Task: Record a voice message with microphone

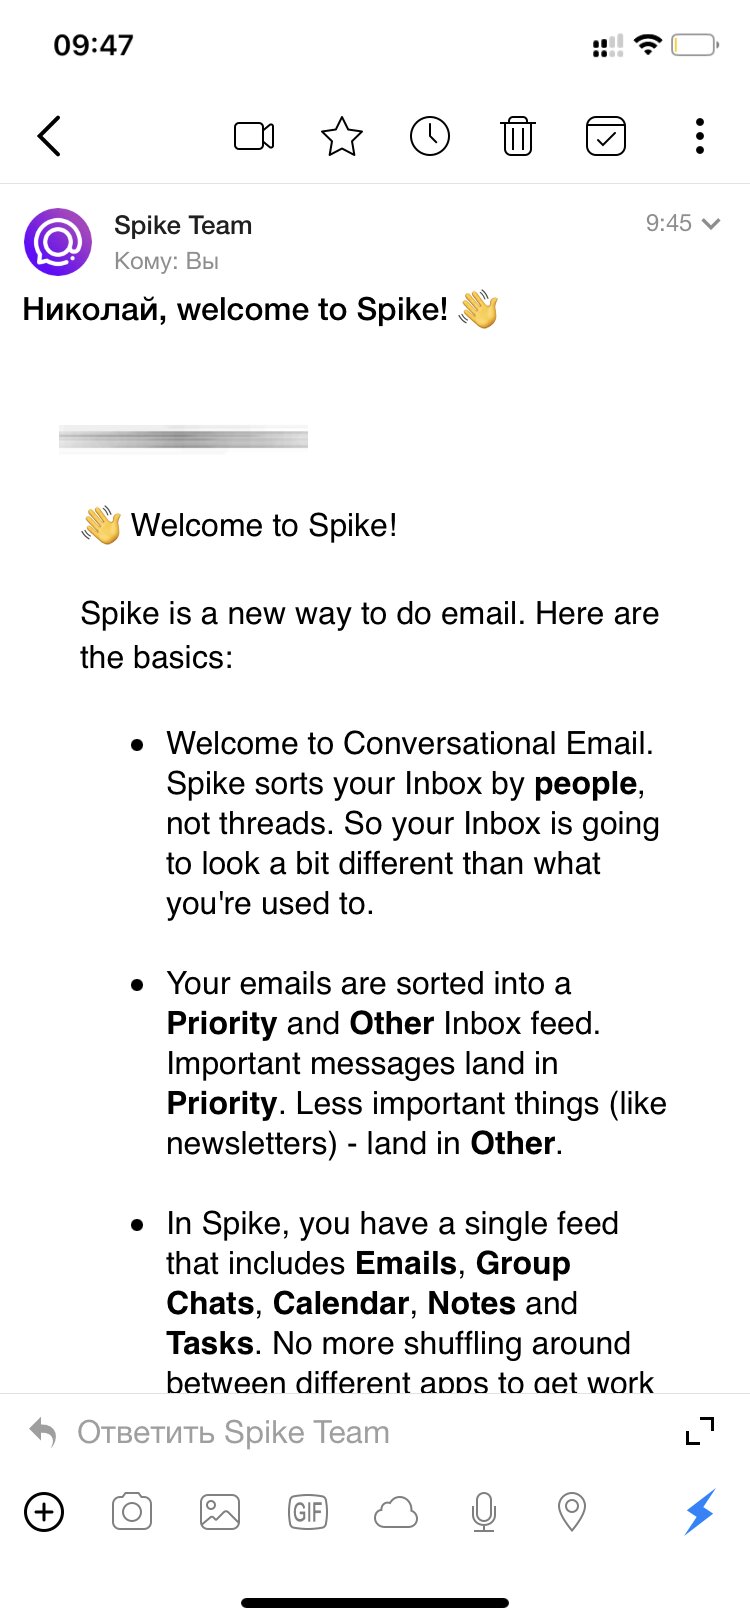Action: 484,1512
